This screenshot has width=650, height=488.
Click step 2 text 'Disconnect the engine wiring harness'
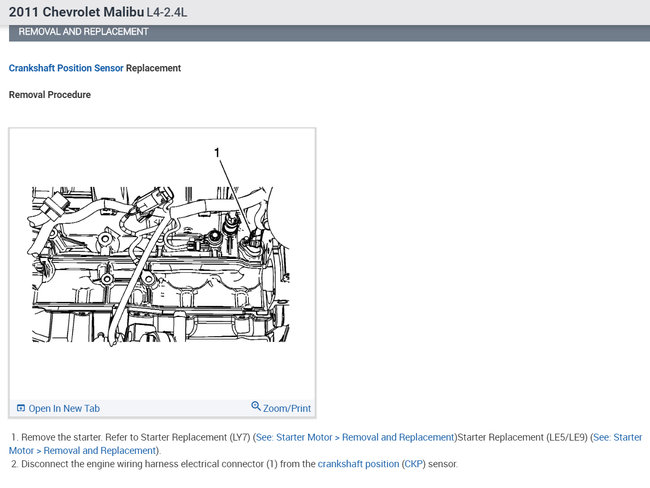(100, 464)
